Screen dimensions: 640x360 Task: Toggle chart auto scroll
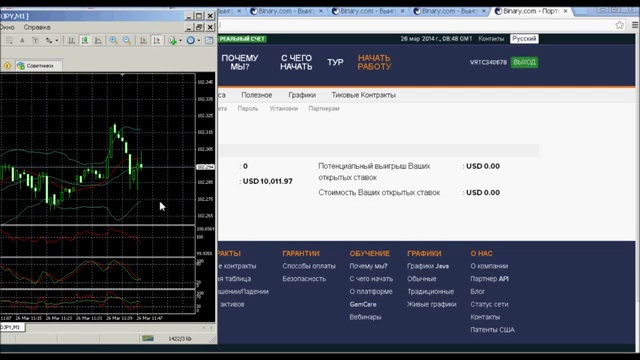pos(143,40)
